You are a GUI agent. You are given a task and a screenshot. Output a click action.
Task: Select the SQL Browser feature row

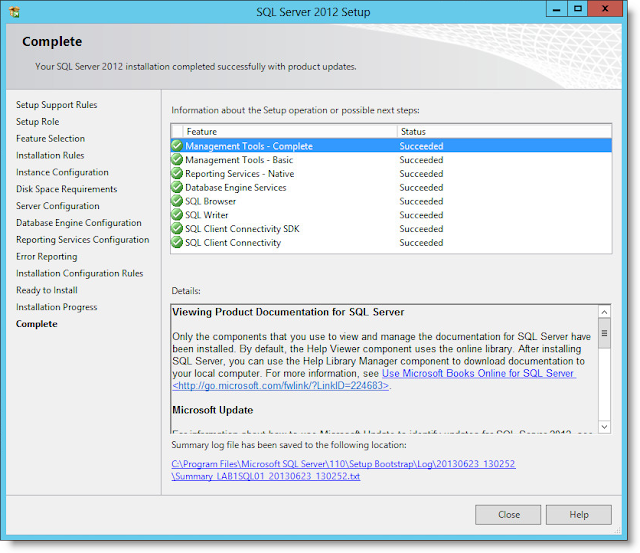[x=391, y=201]
